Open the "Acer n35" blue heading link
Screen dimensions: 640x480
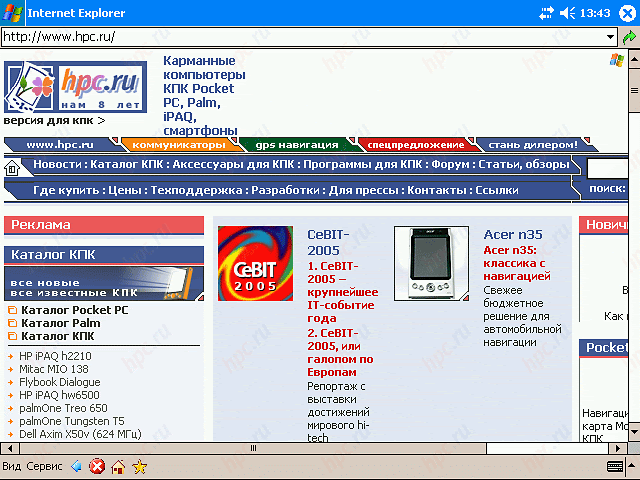pyautogui.click(x=513, y=235)
